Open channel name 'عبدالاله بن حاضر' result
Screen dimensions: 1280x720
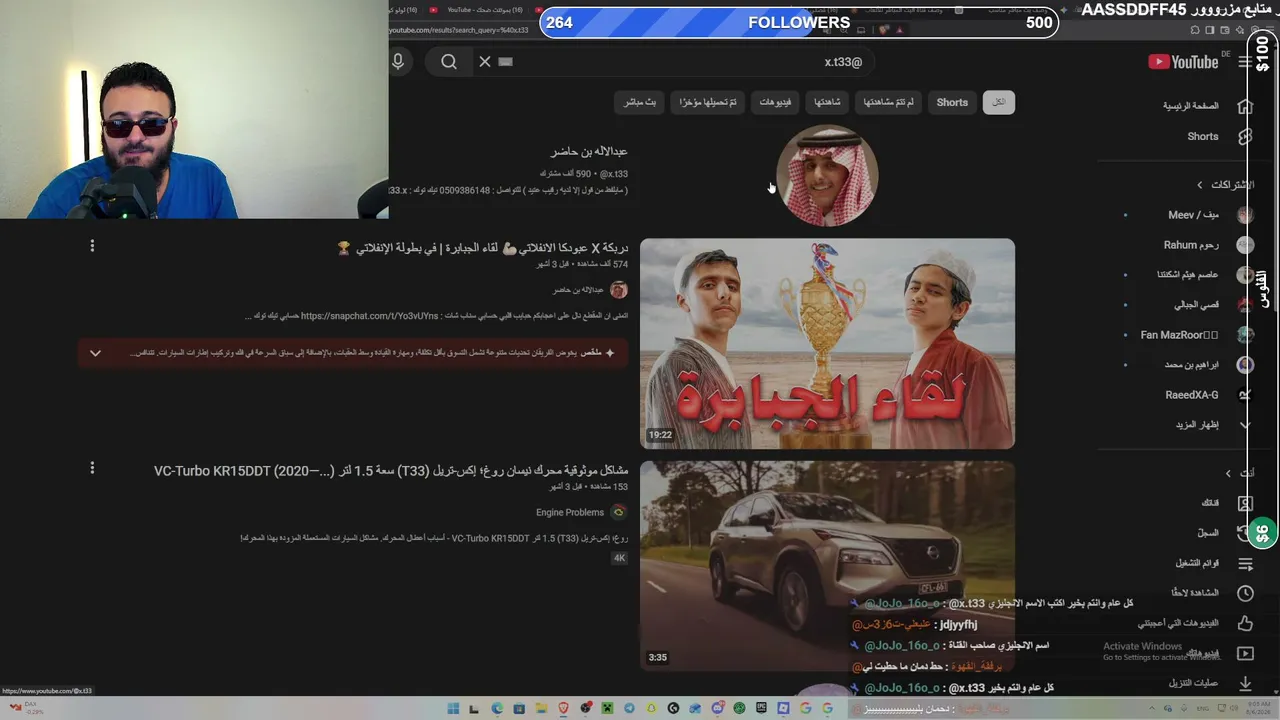[x=589, y=152]
